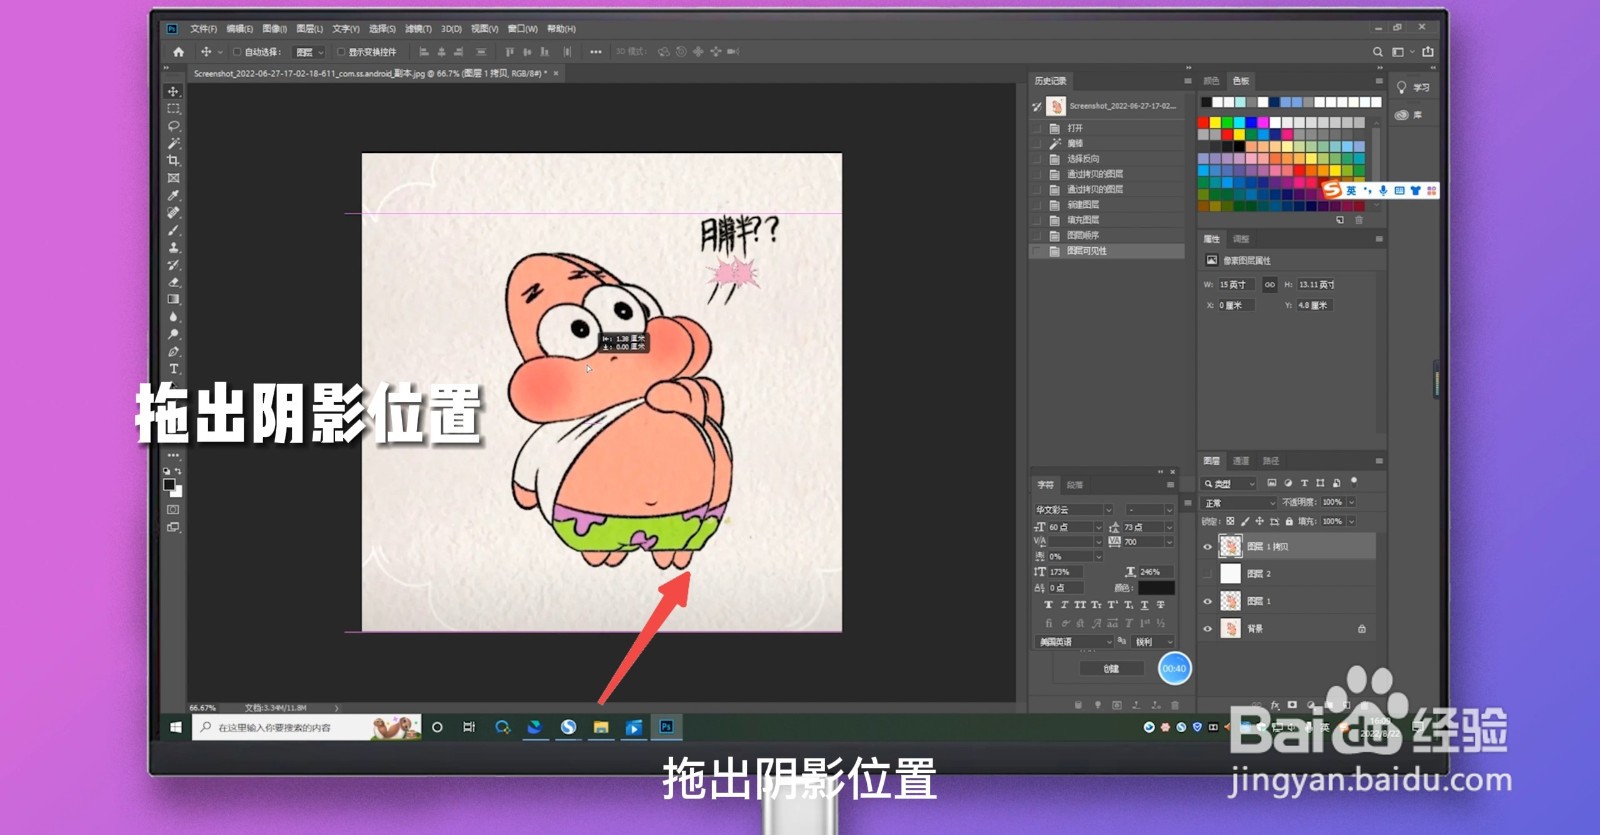The height and width of the screenshot is (835, 1600).
Task: Open the 文件(F) menu
Action: click(x=204, y=29)
